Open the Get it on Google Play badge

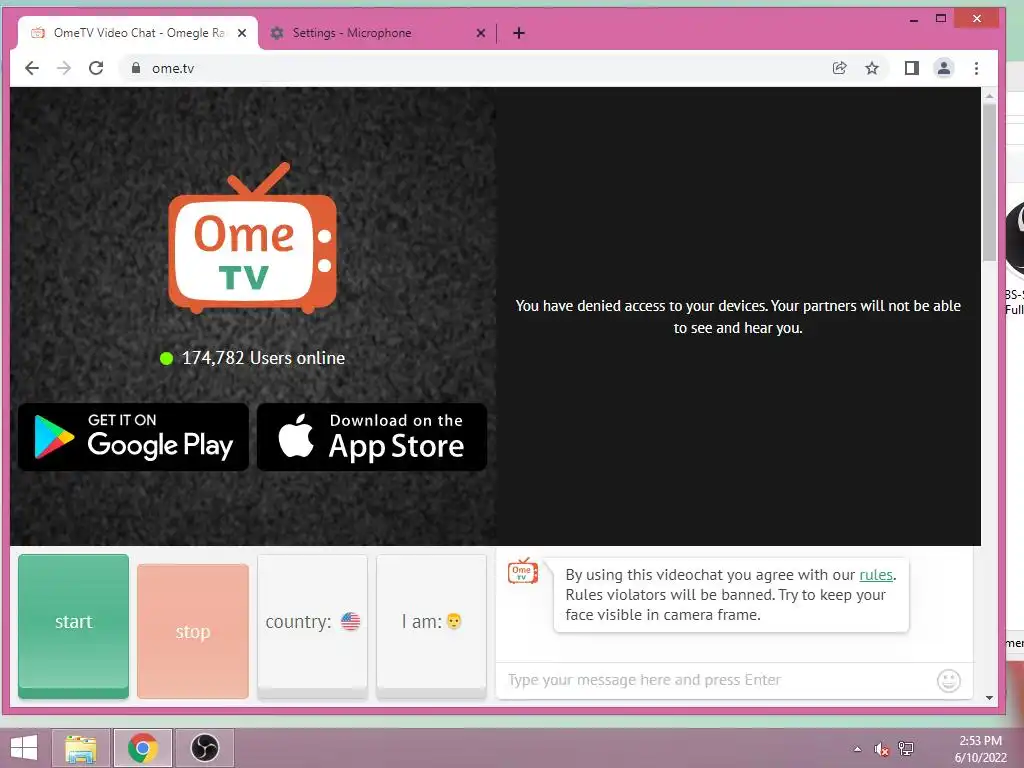(x=133, y=437)
